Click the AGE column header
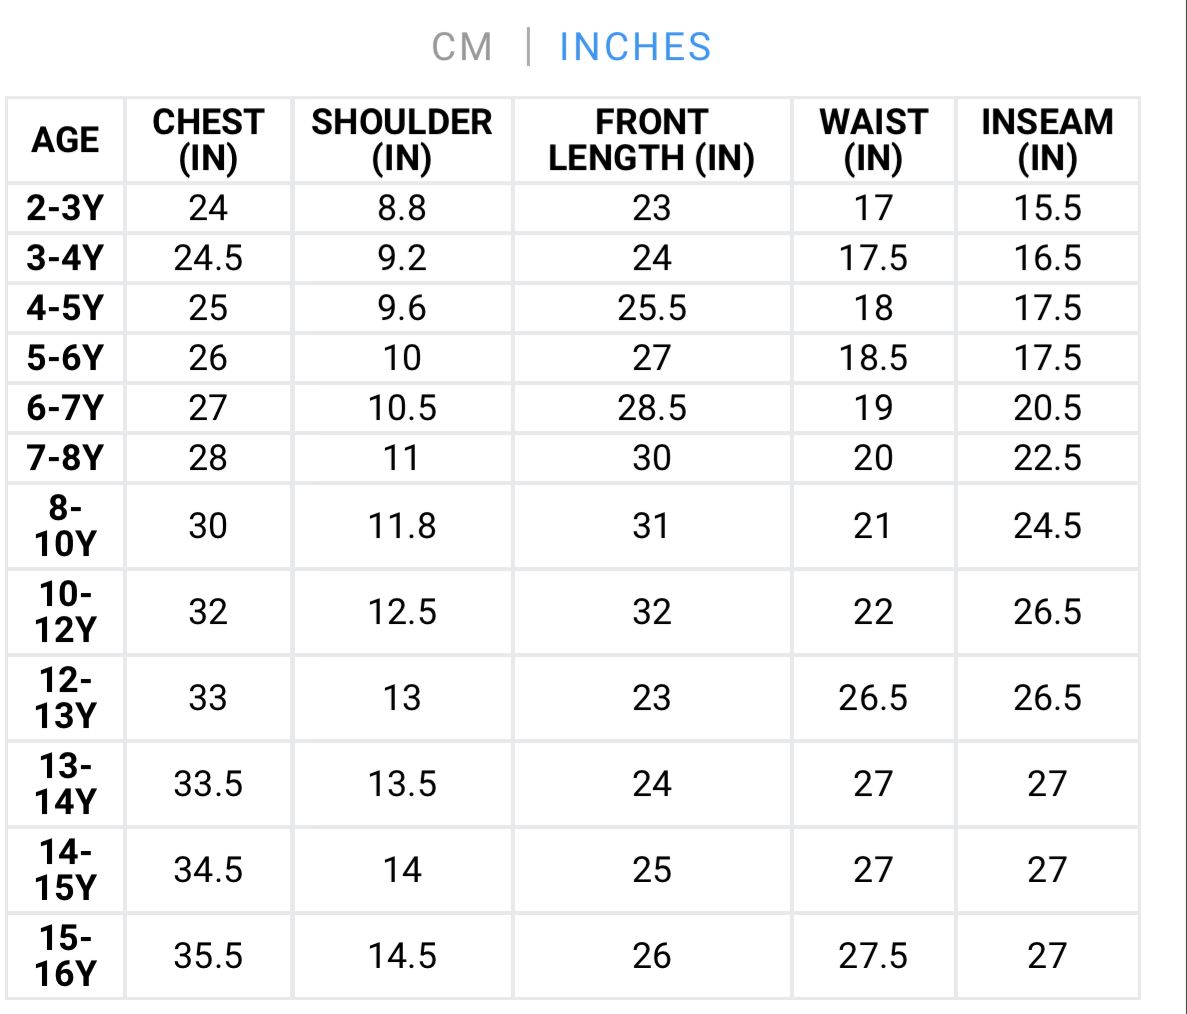 pyautogui.click(x=65, y=140)
